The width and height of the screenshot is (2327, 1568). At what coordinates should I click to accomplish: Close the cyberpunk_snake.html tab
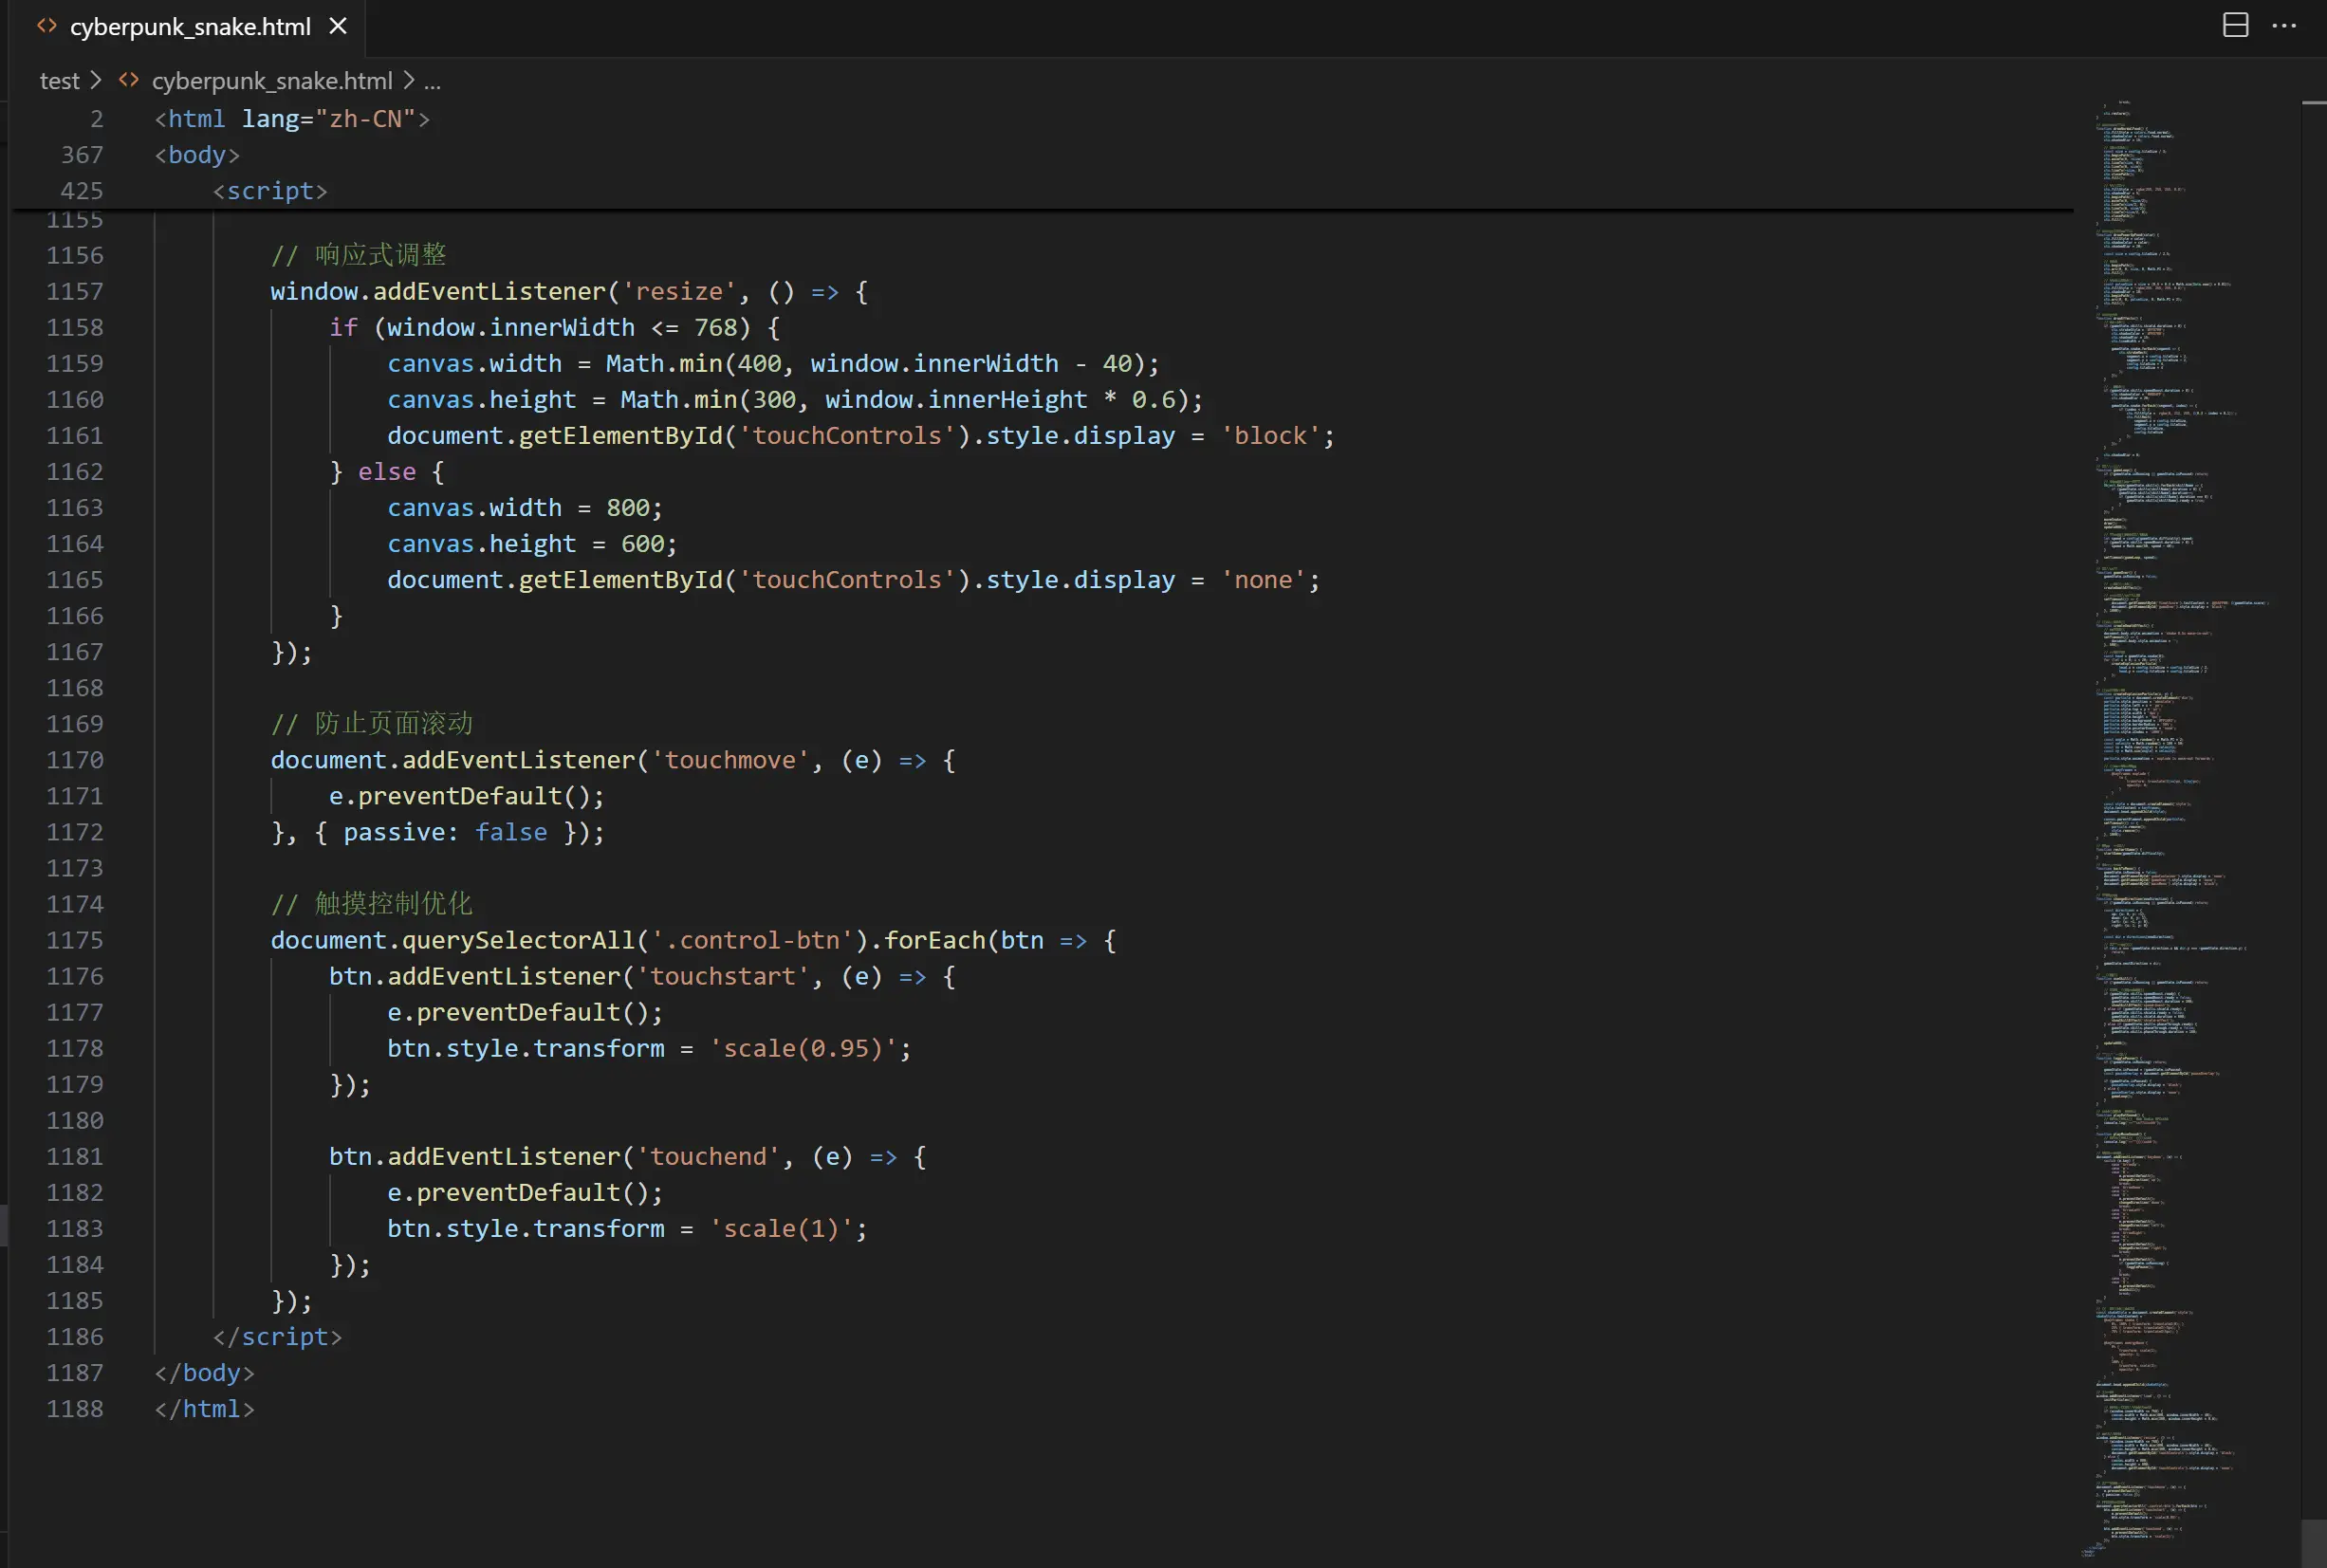[x=339, y=27]
